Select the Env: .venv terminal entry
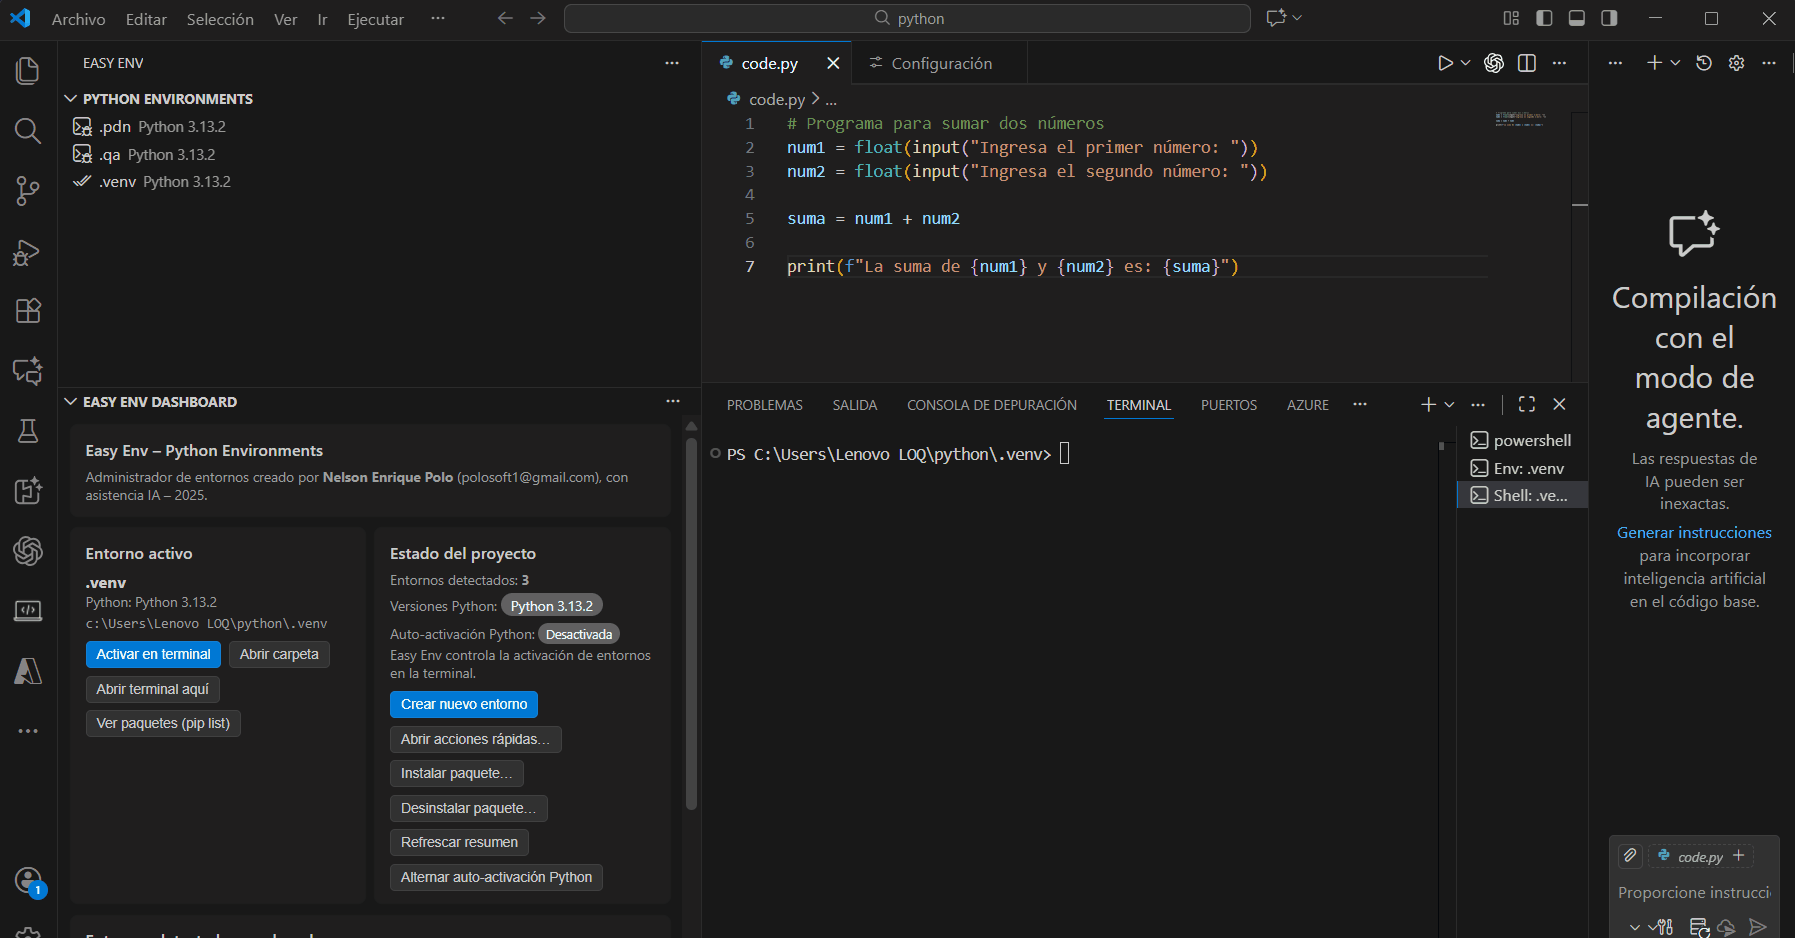 pos(1522,468)
